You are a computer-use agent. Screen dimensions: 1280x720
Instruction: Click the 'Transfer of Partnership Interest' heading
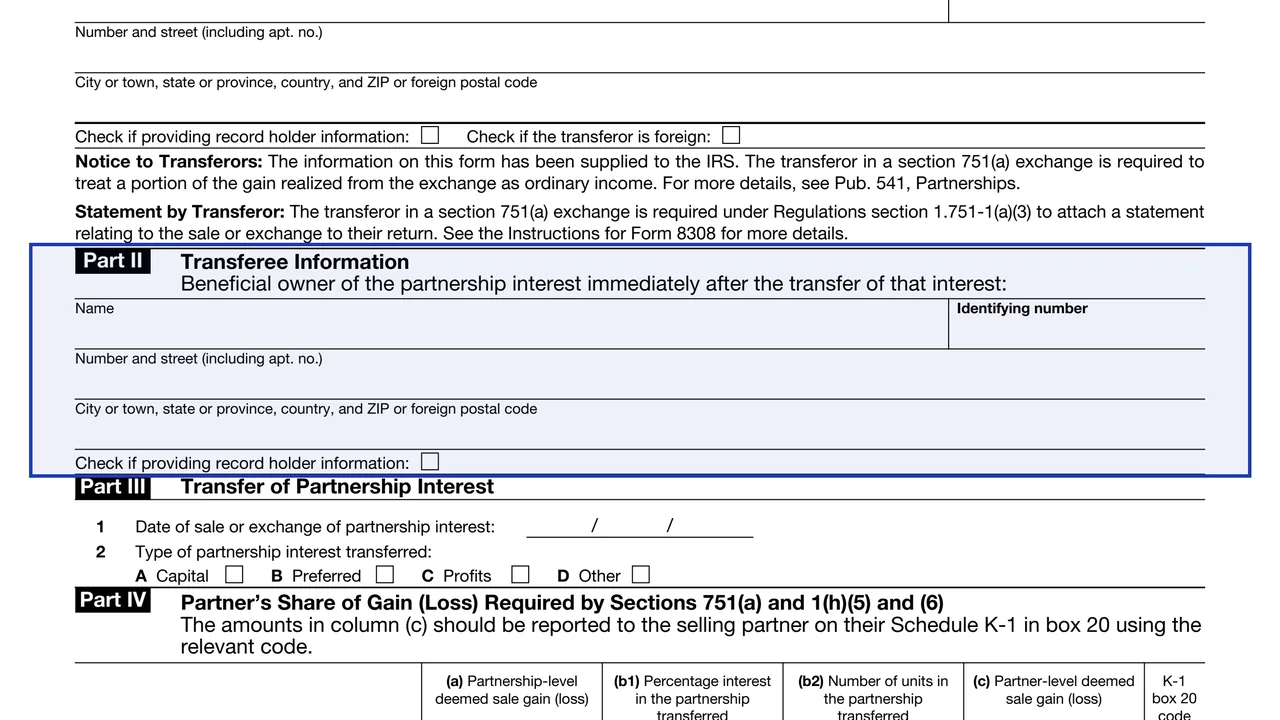pos(337,487)
